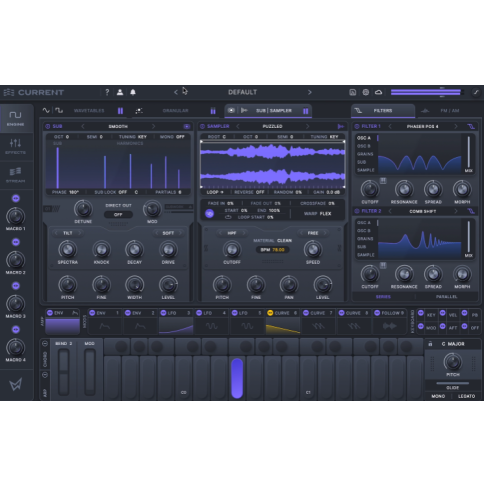Viewport: 485px width, 486px height.
Task: Click the AMP envelope shape icon
Action: point(75,313)
